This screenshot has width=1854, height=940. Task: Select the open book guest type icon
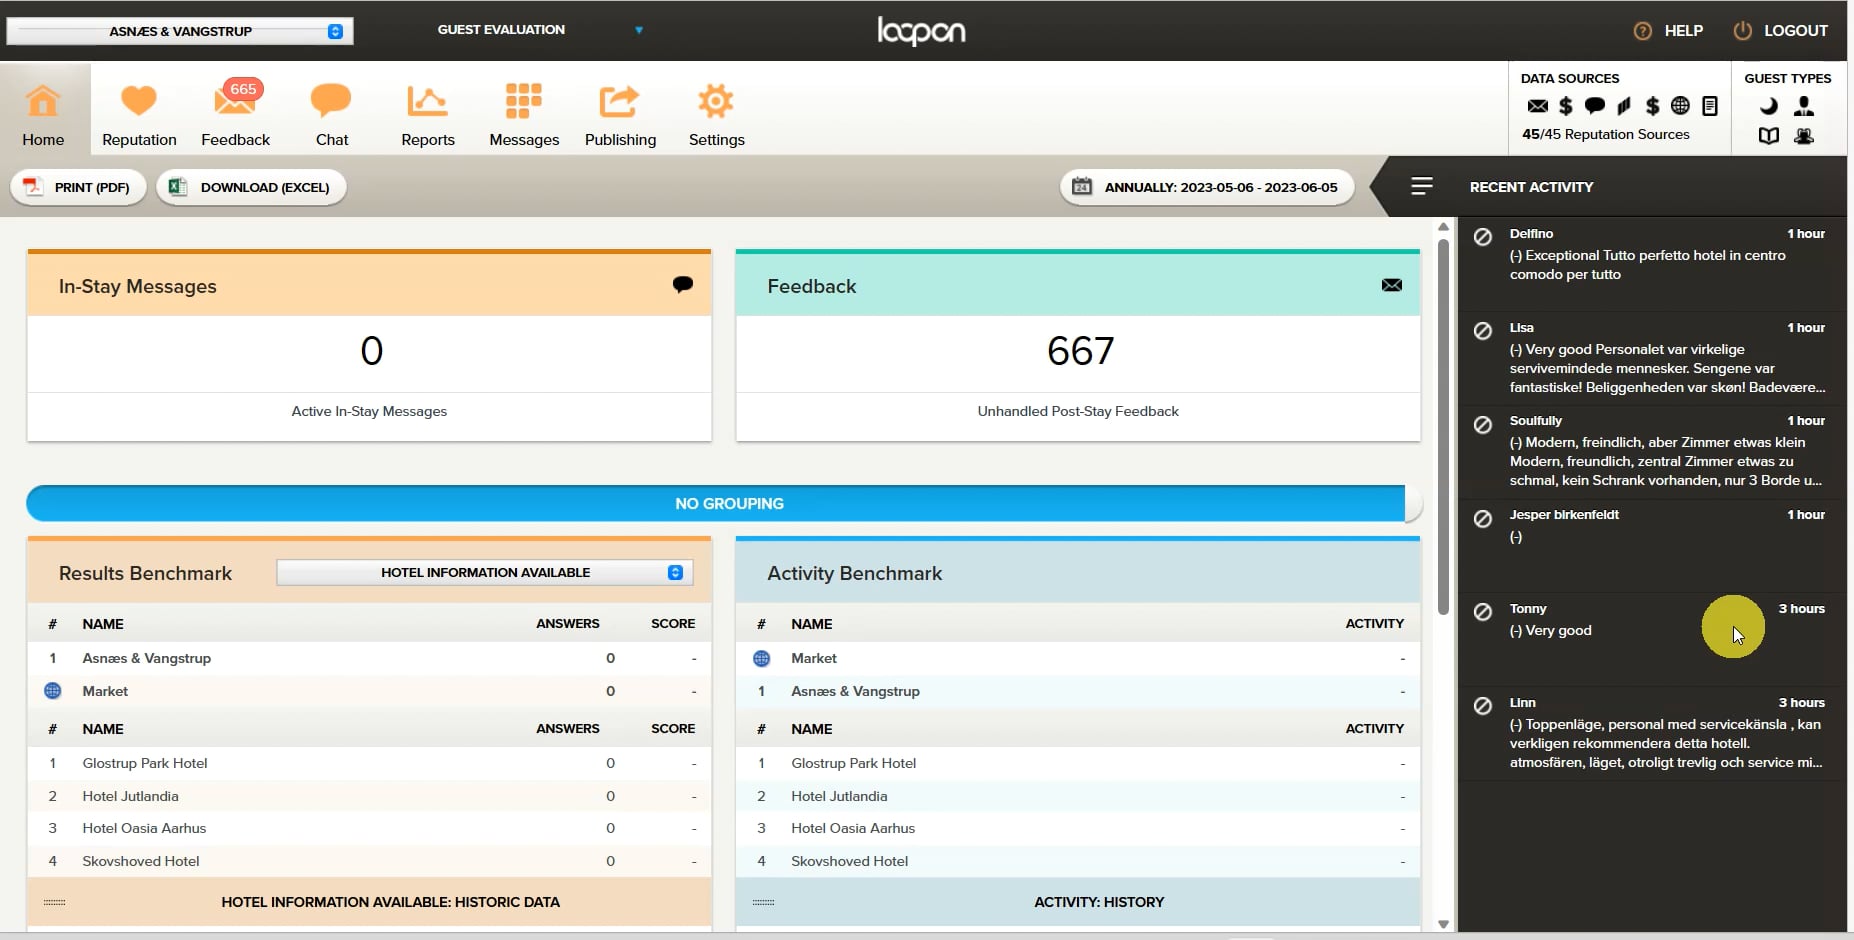1768,136
